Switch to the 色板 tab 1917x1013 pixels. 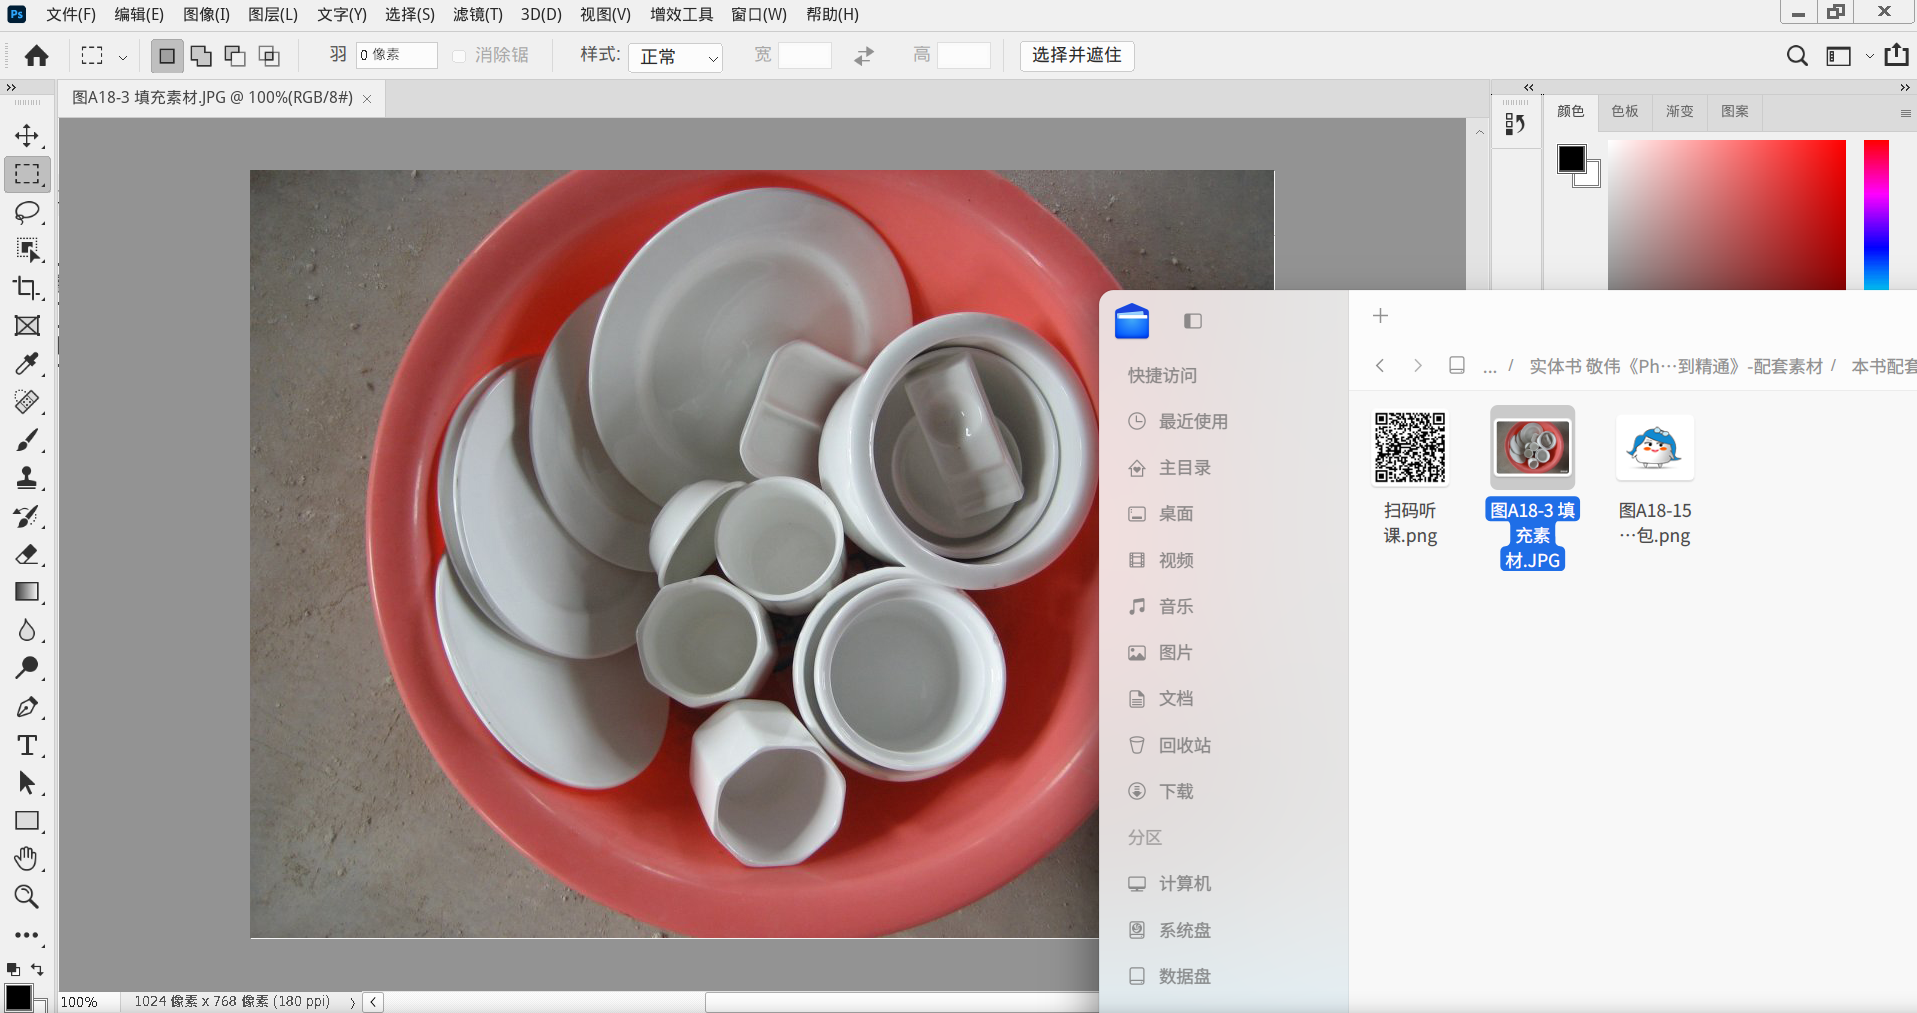[x=1625, y=111]
